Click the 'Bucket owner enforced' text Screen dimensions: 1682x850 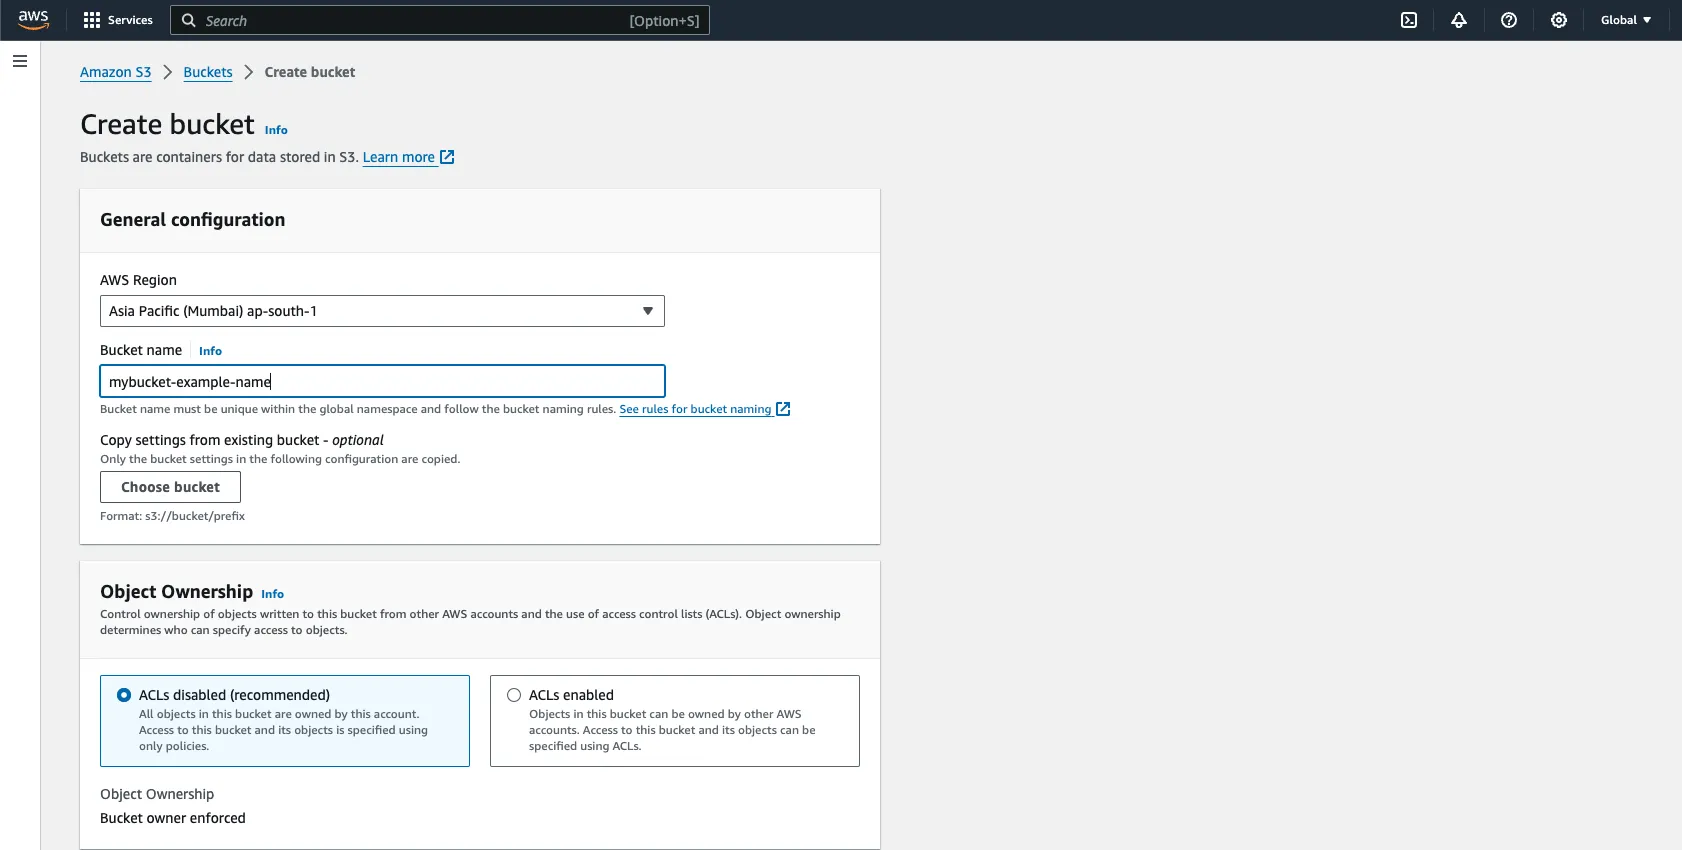click(173, 818)
